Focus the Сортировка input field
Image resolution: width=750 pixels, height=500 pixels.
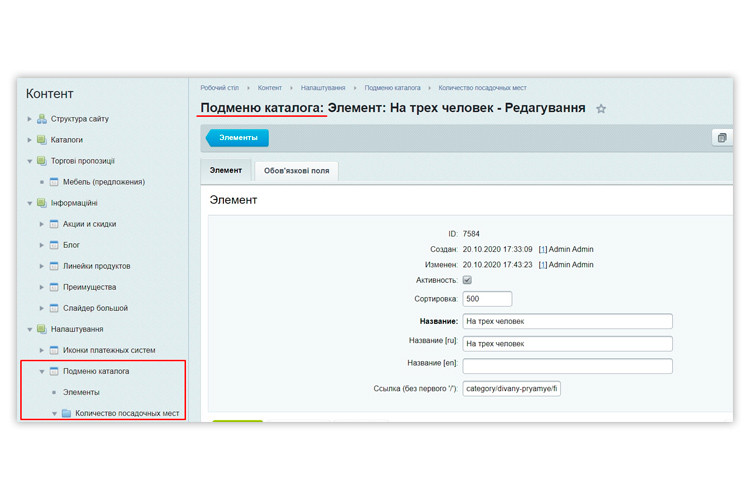pos(487,299)
